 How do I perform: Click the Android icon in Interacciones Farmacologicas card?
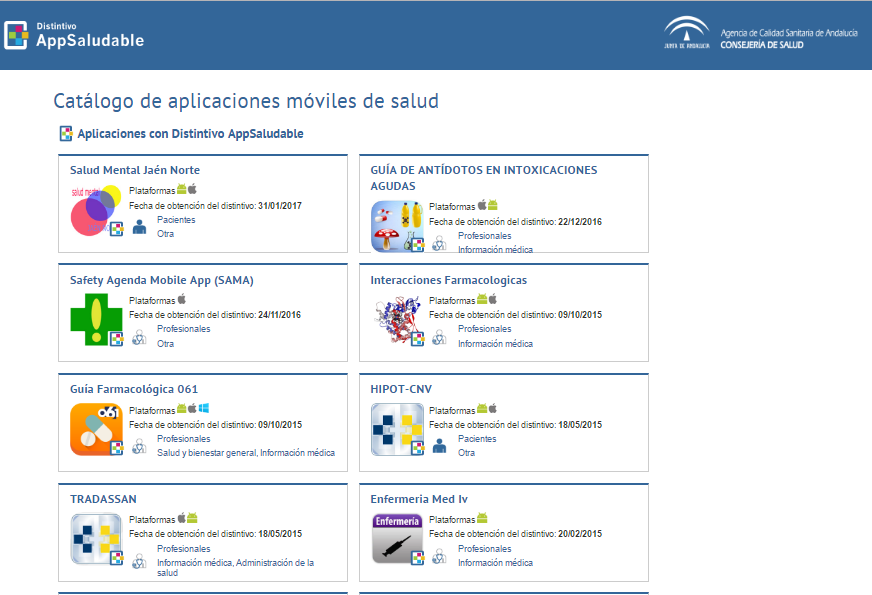pos(482,299)
